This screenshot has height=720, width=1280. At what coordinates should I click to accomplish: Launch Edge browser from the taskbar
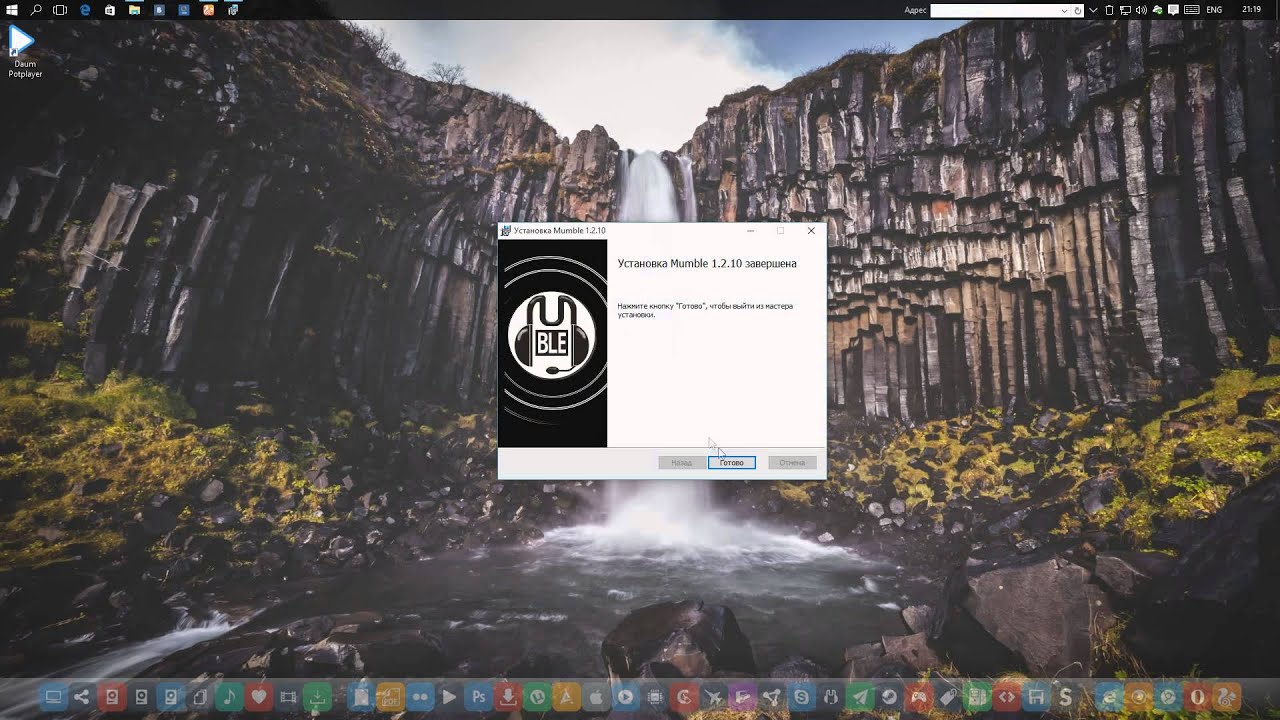tap(85, 9)
